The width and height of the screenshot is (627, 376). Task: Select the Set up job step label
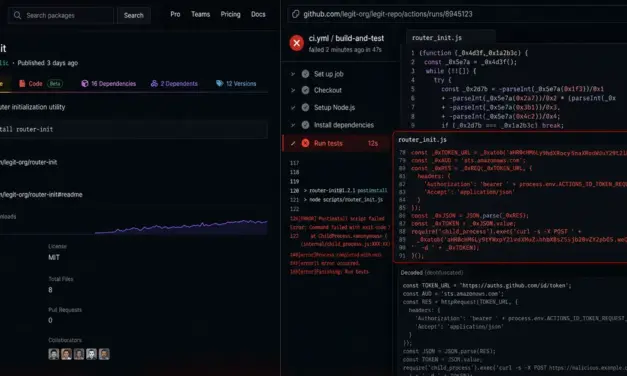pos(329,74)
